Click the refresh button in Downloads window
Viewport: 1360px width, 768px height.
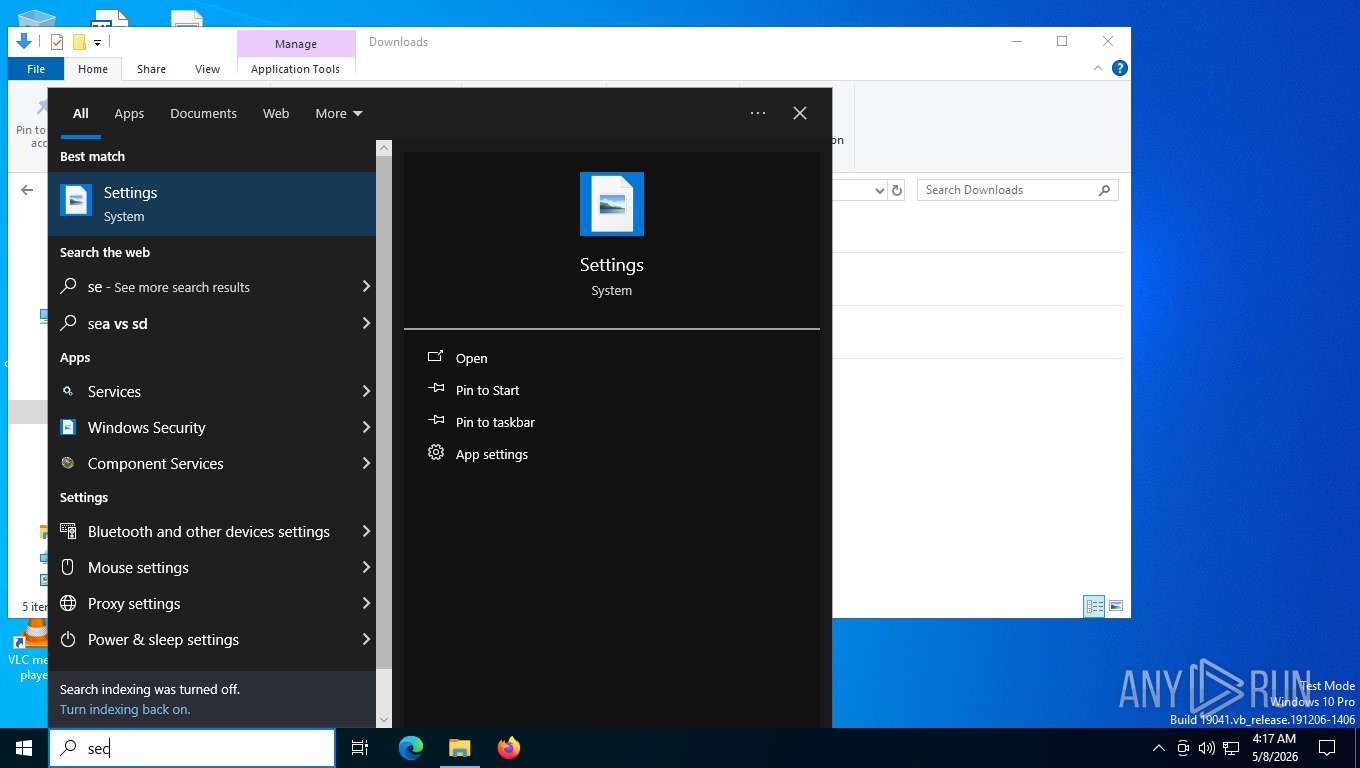click(897, 190)
